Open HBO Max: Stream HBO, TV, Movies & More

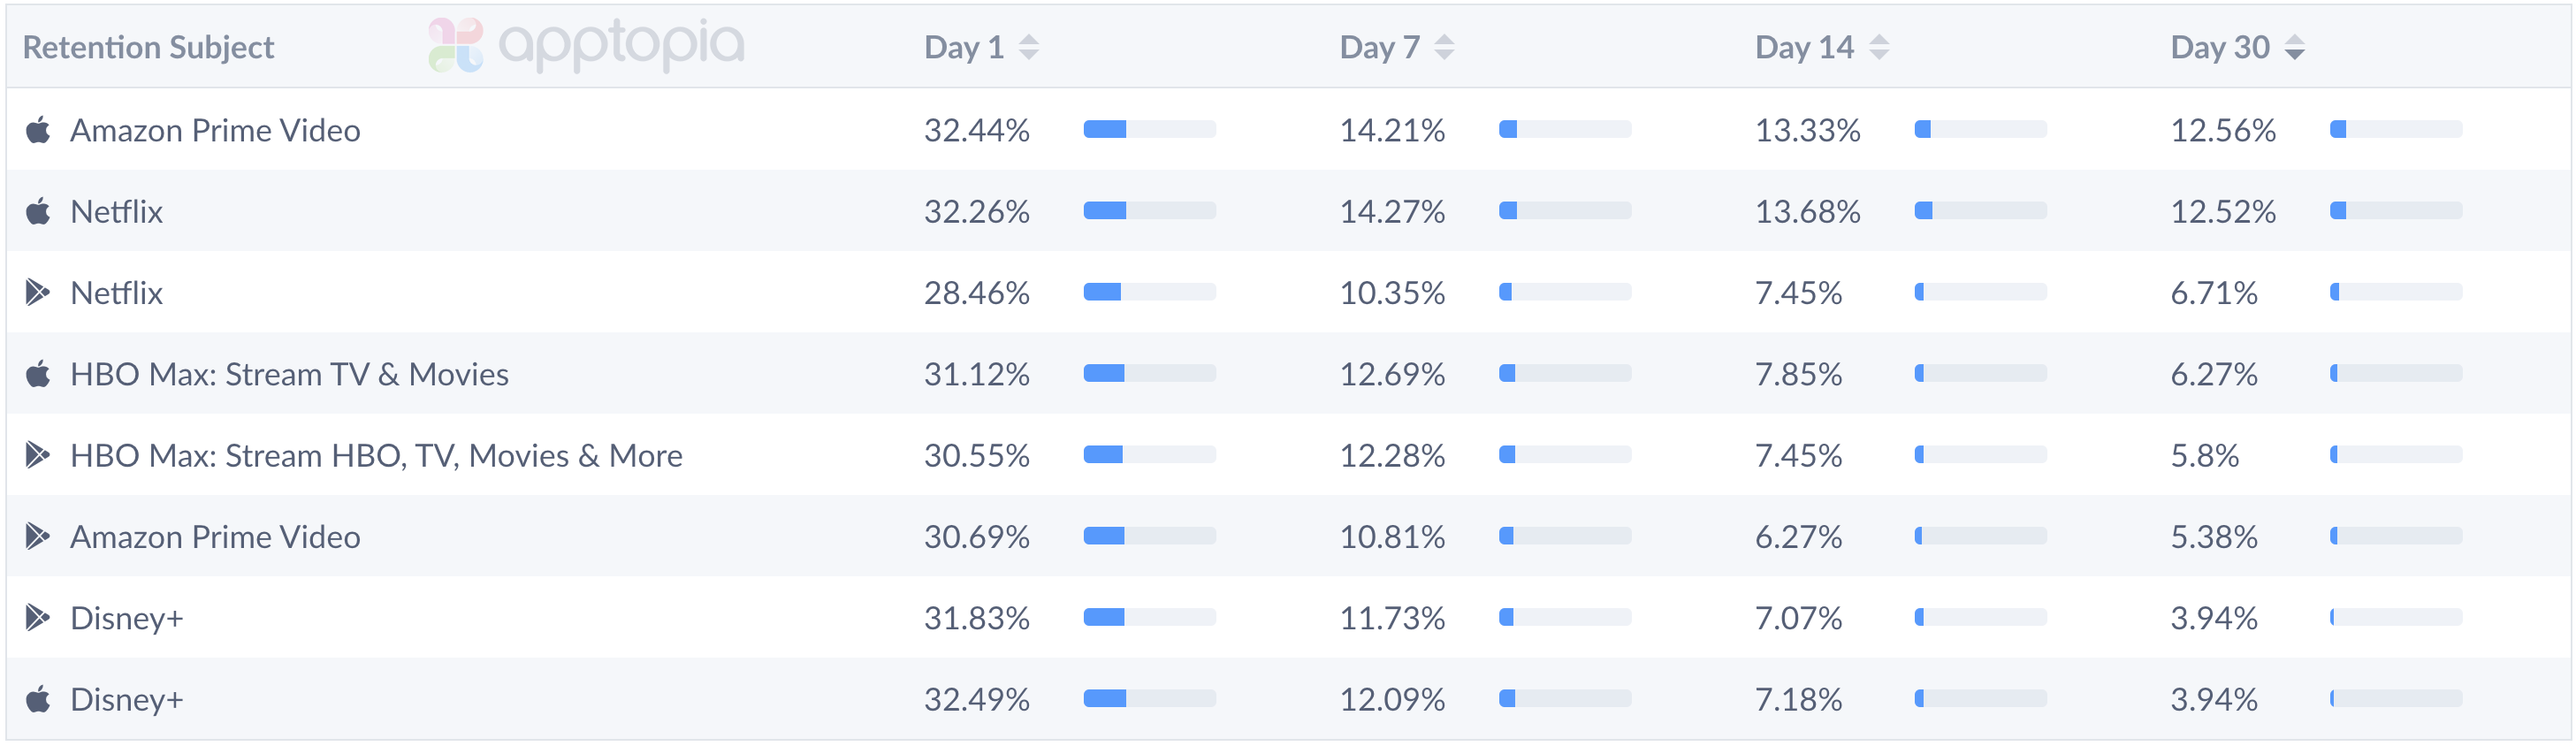pos(376,455)
